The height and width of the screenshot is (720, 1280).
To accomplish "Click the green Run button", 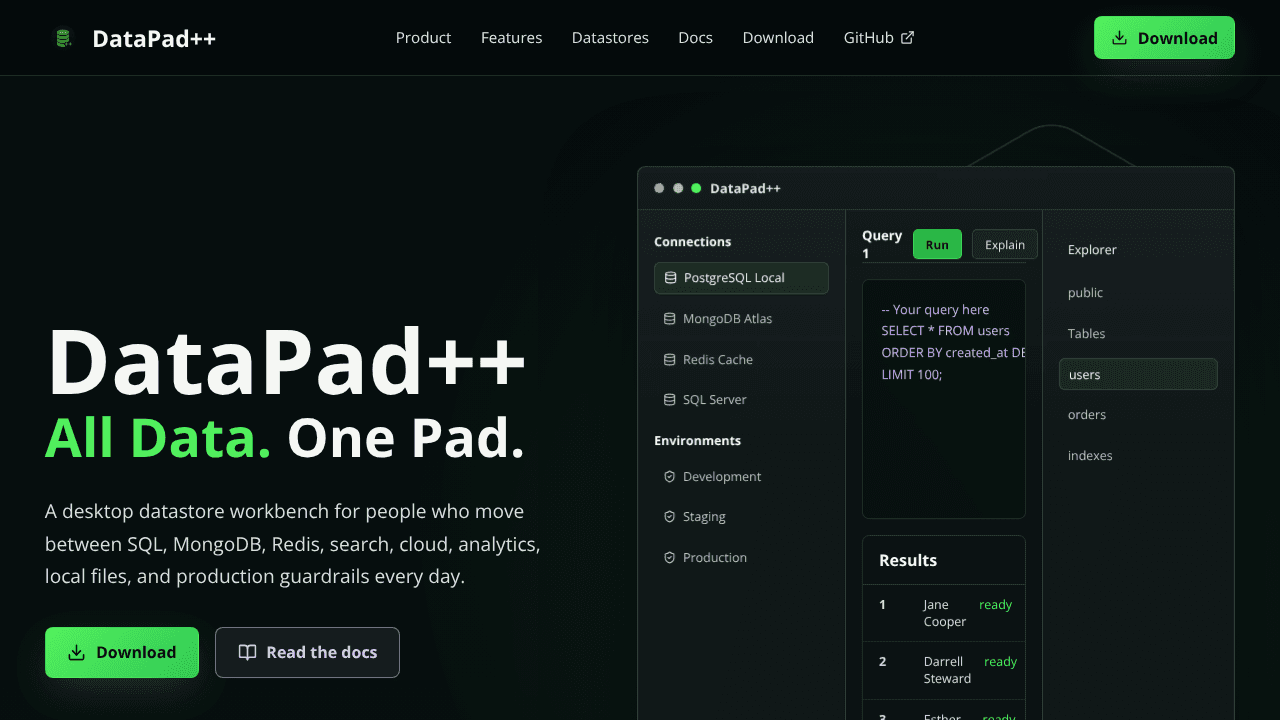I will coord(937,245).
